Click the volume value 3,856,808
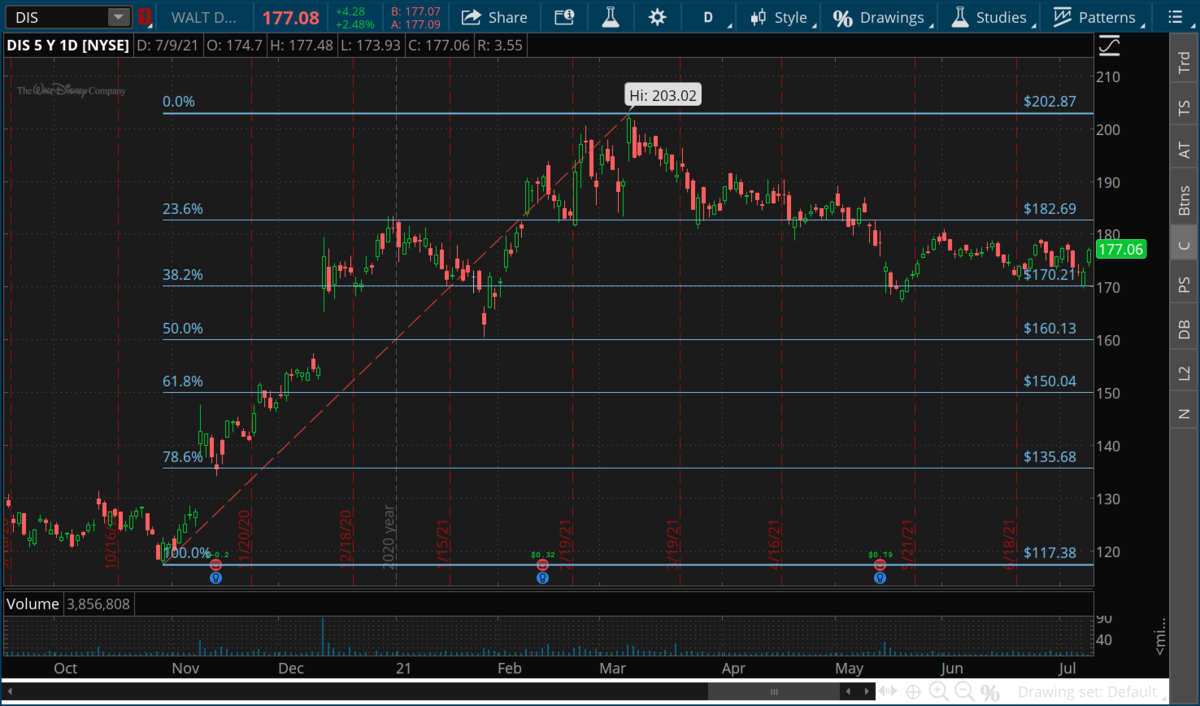 point(97,604)
